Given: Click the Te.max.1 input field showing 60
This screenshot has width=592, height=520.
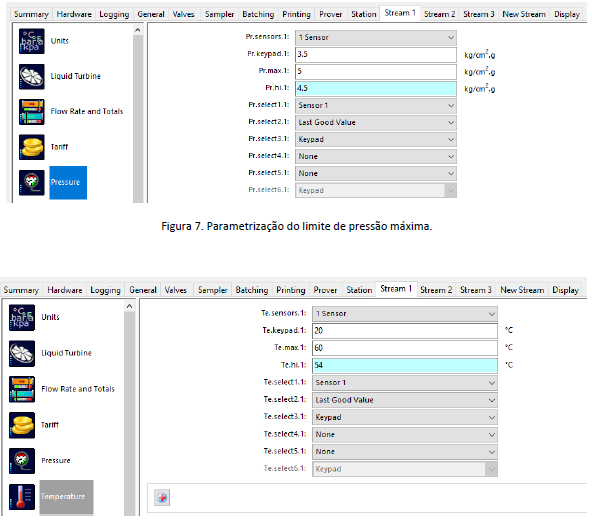Looking at the screenshot, I should coord(405,348).
